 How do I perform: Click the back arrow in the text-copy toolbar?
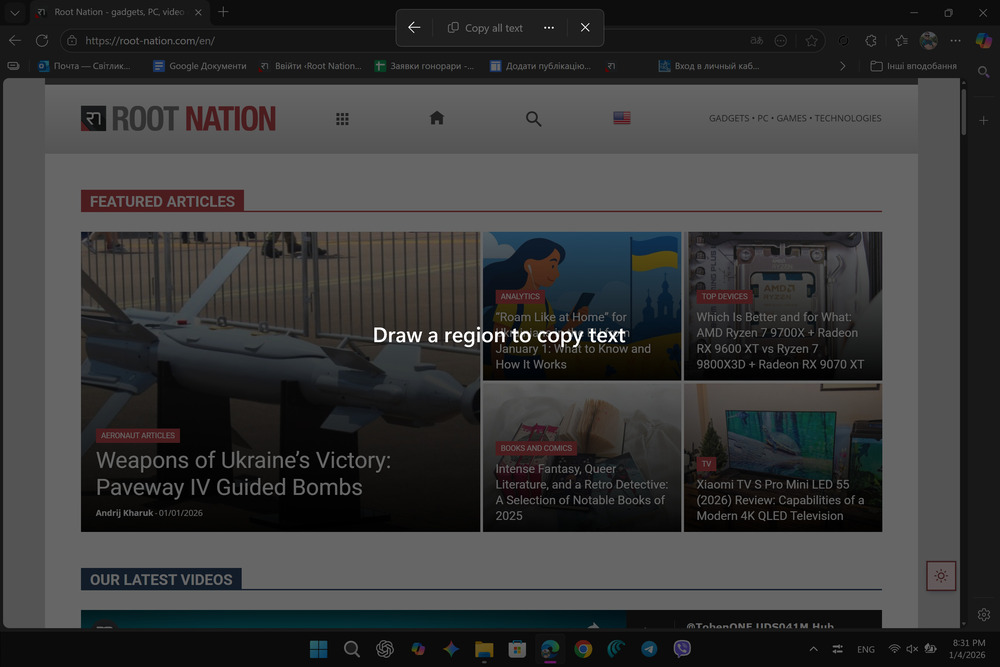pyautogui.click(x=415, y=27)
